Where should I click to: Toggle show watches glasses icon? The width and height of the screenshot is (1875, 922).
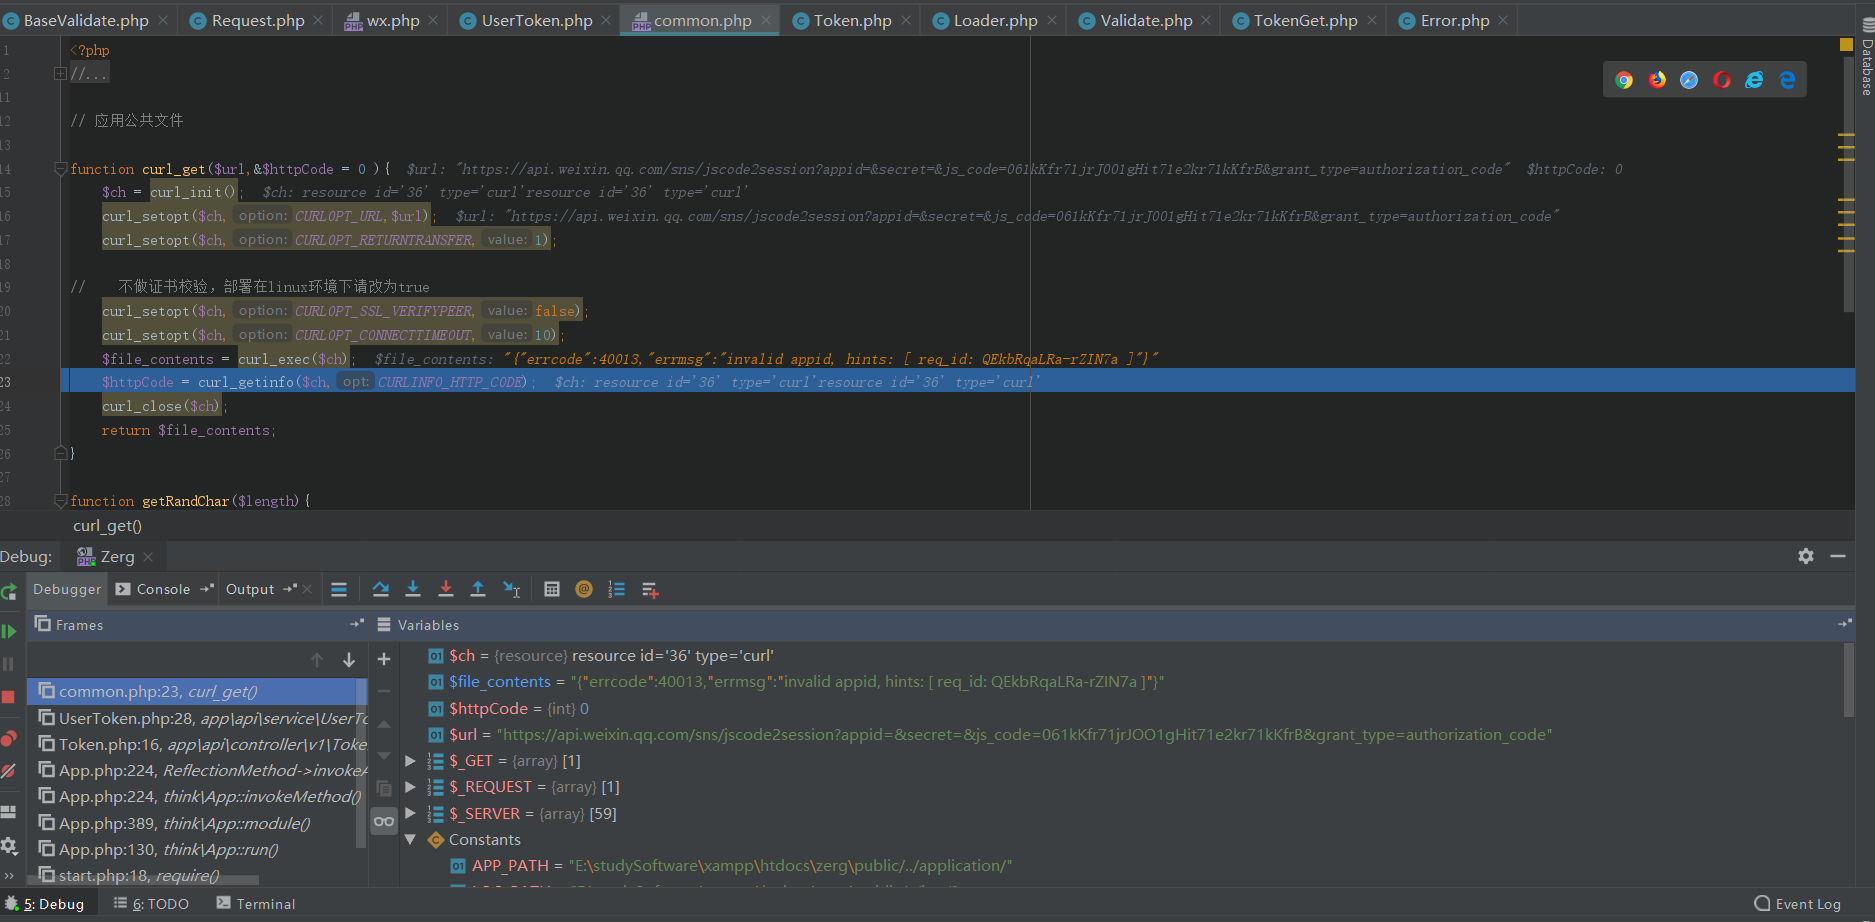[x=384, y=822]
